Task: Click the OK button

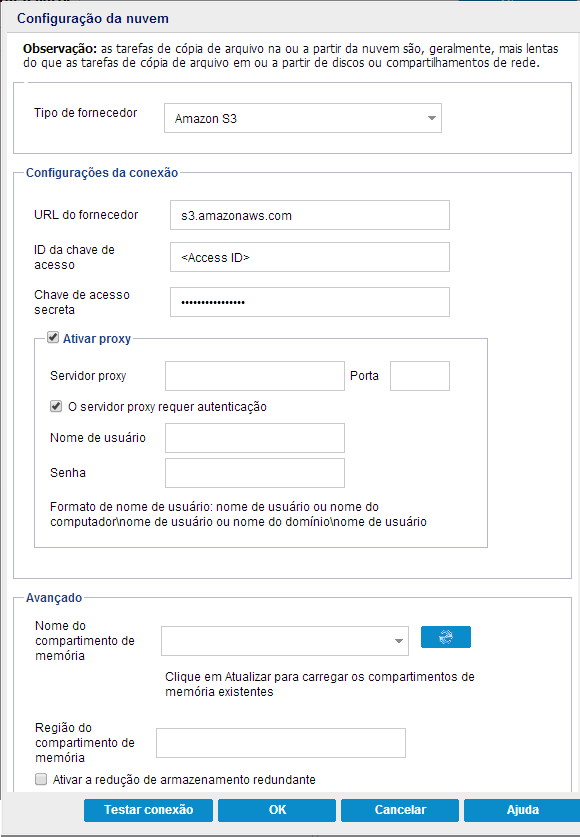Action: [277, 810]
